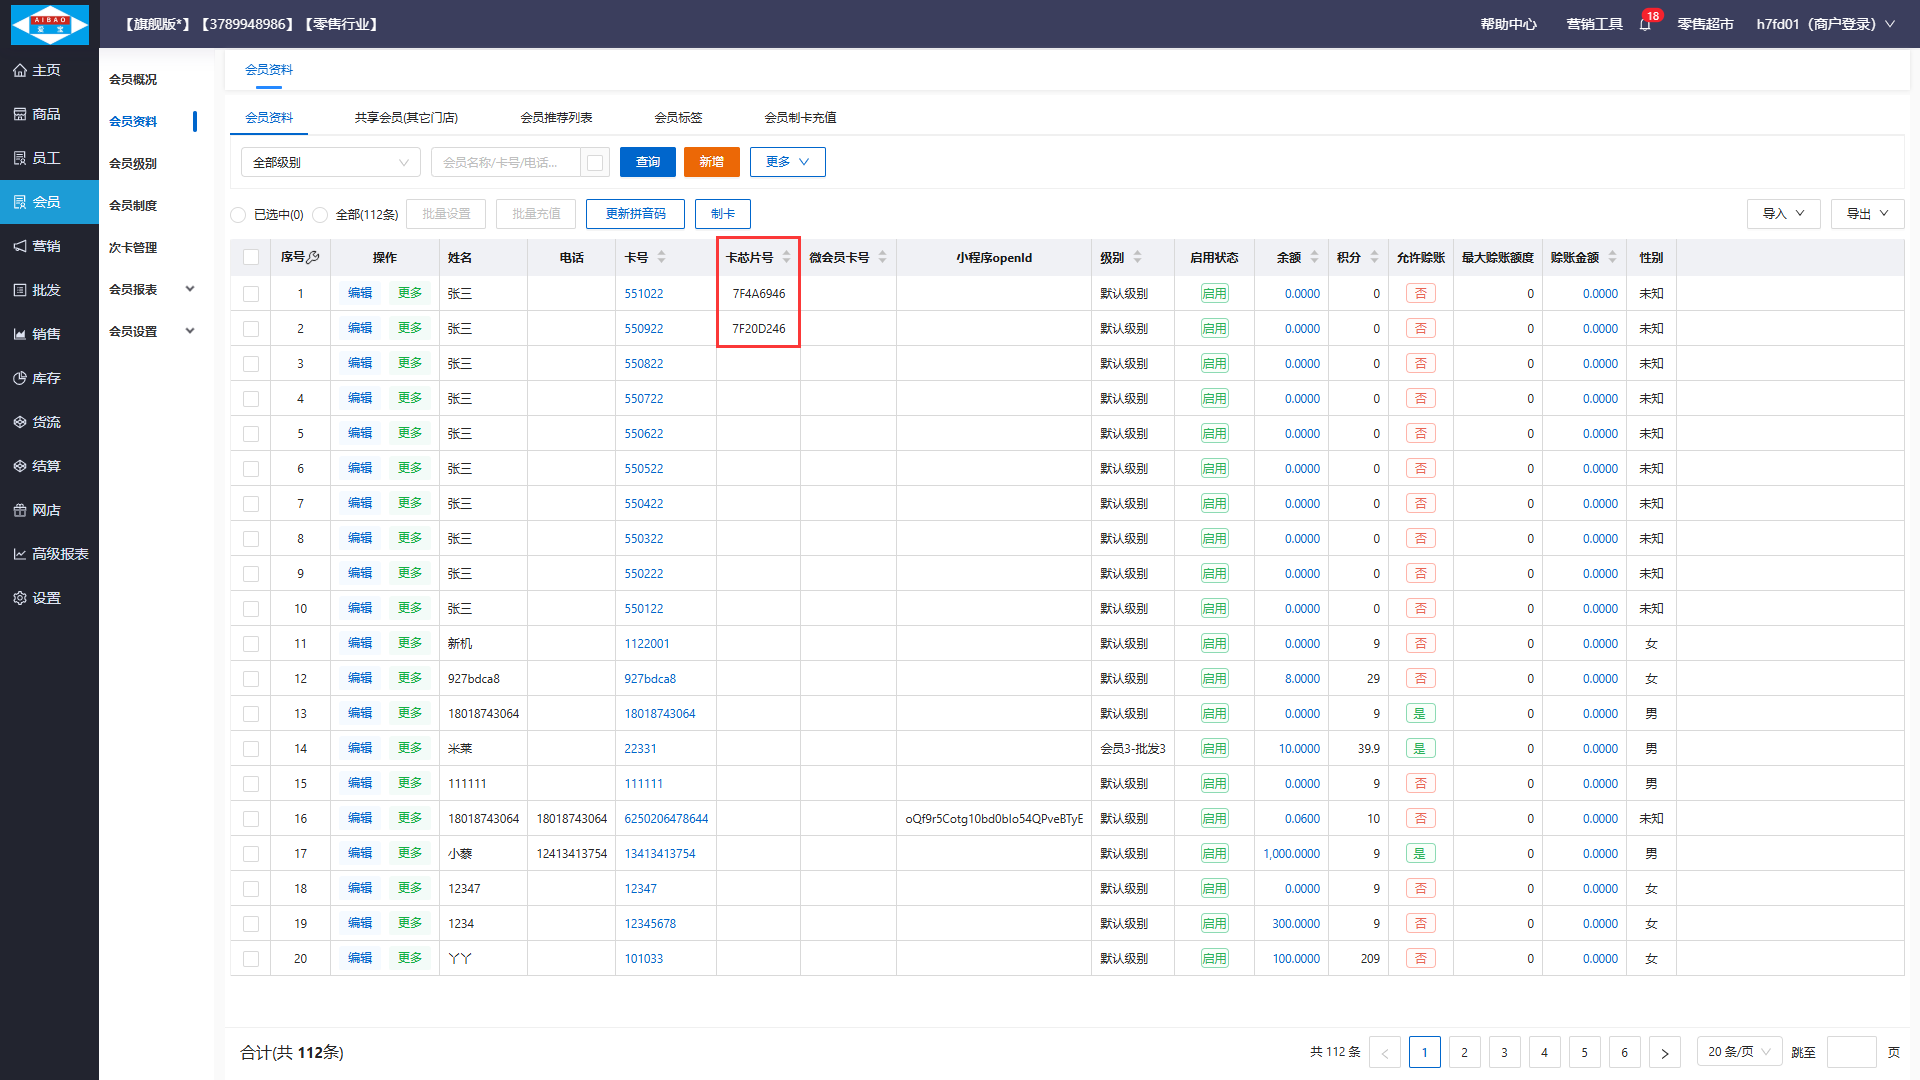The height and width of the screenshot is (1080, 1920).
Task: Open the 全部级别 dropdown
Action: [x=330, y=162]
